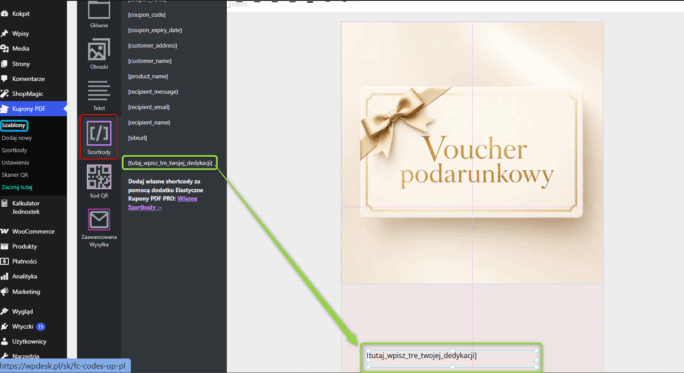Open the Kokpit dashboard menu

click(21, 14)
